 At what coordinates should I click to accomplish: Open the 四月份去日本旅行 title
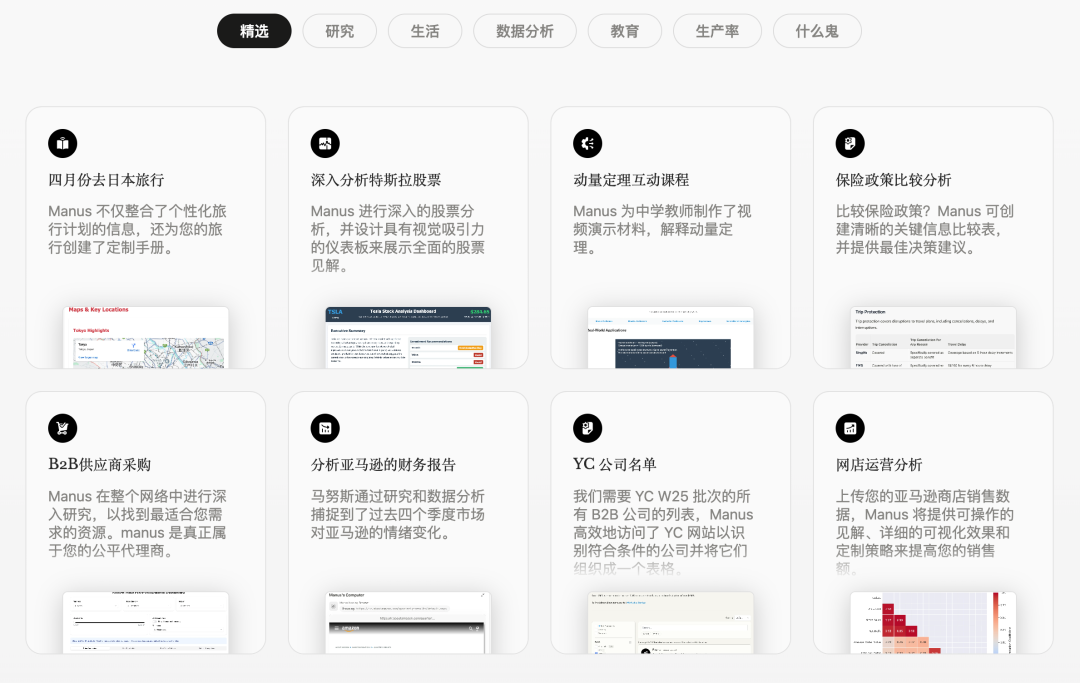(x=106, y=180)
